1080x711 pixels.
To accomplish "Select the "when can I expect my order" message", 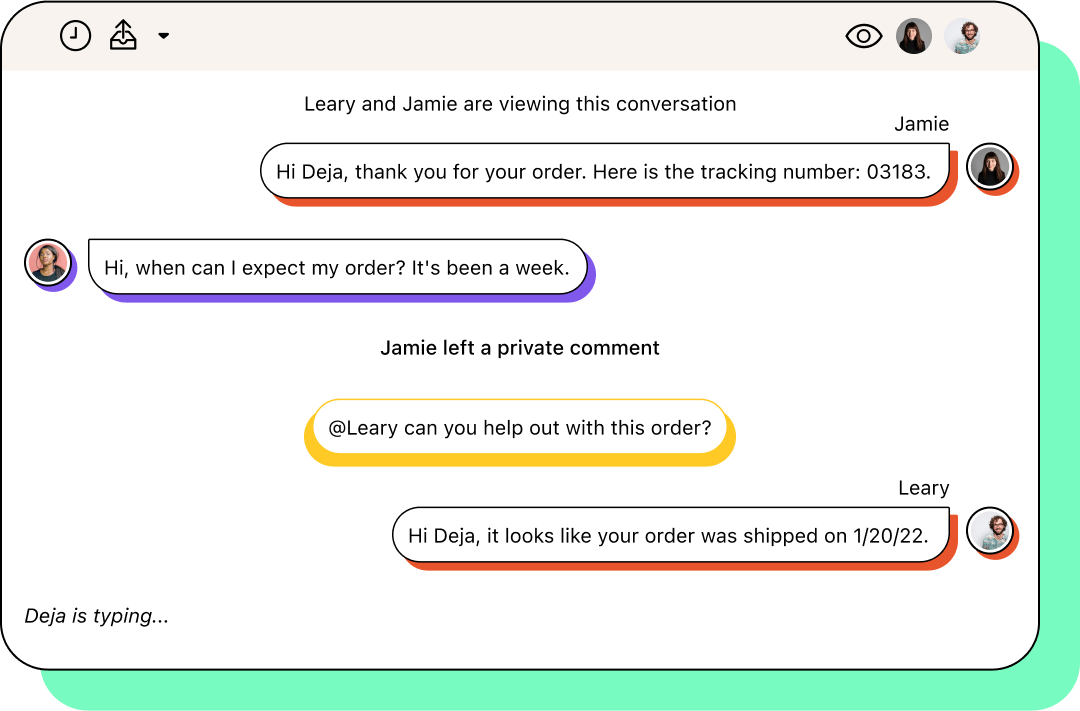I will (x=338, y=267).
